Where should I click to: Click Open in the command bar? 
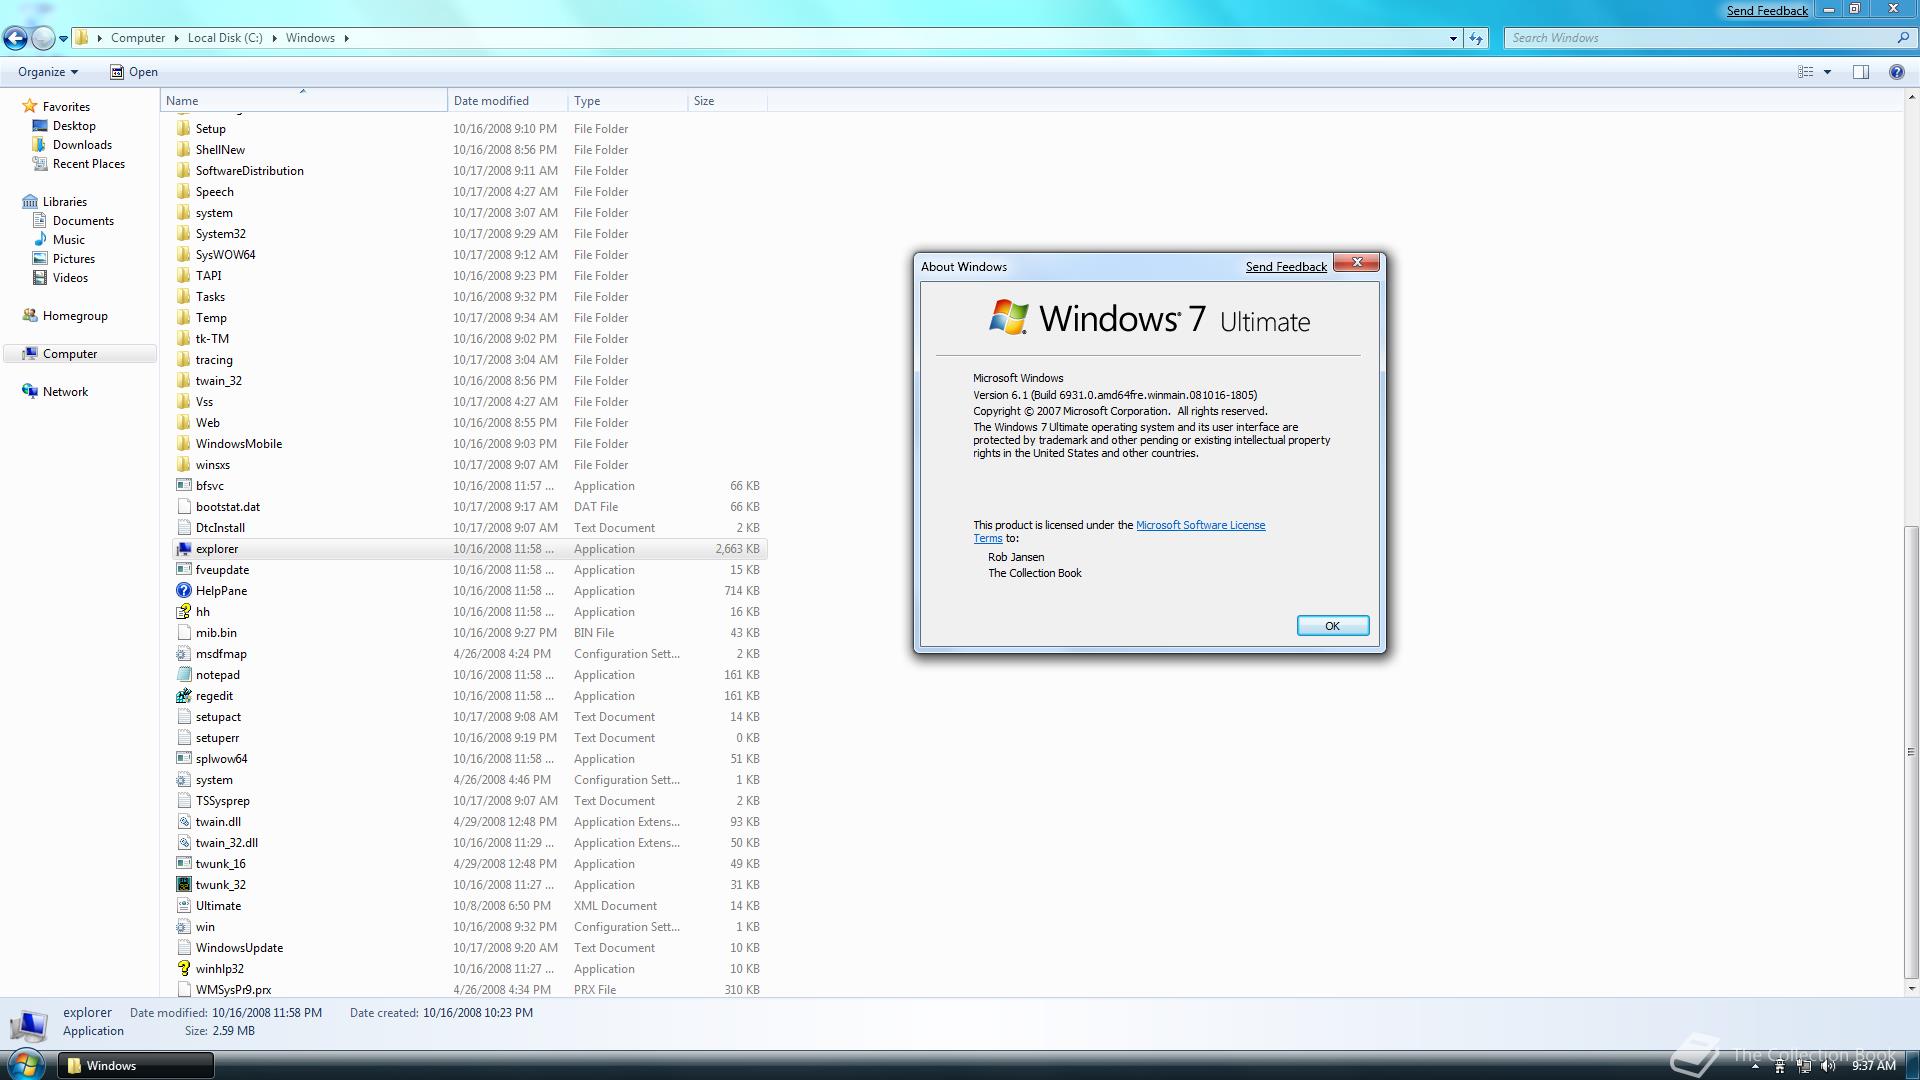coord(134,72)
